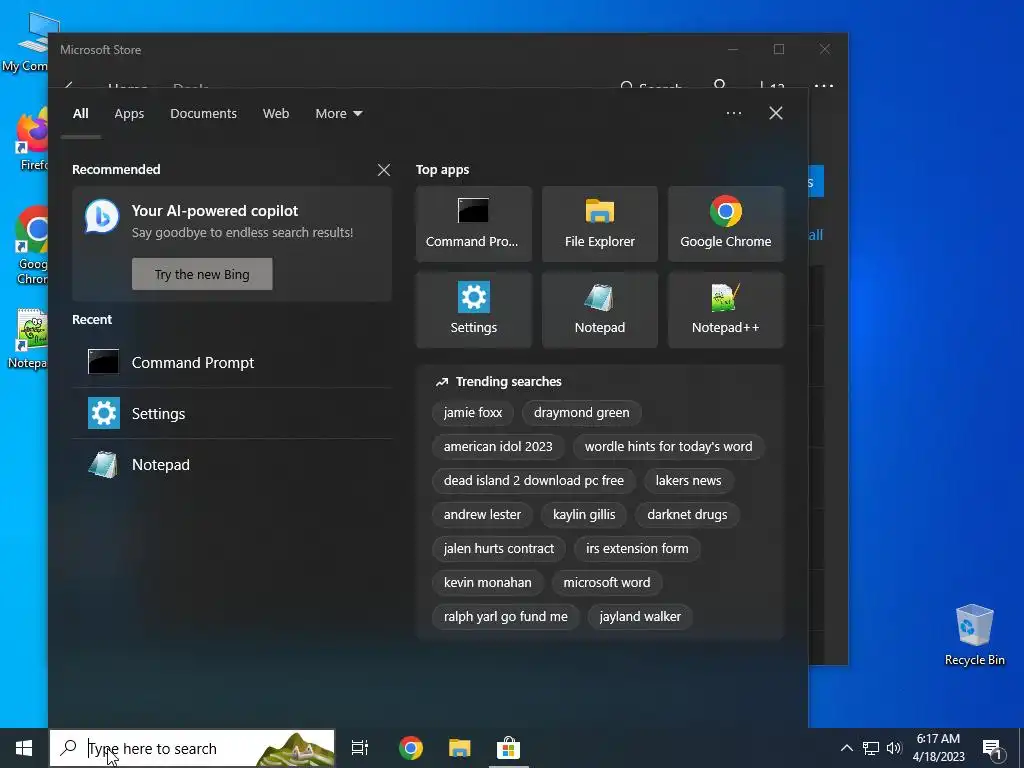Expand the More filter dropdown
Screen dimensions: 1024x768
[x=338, y=114]
